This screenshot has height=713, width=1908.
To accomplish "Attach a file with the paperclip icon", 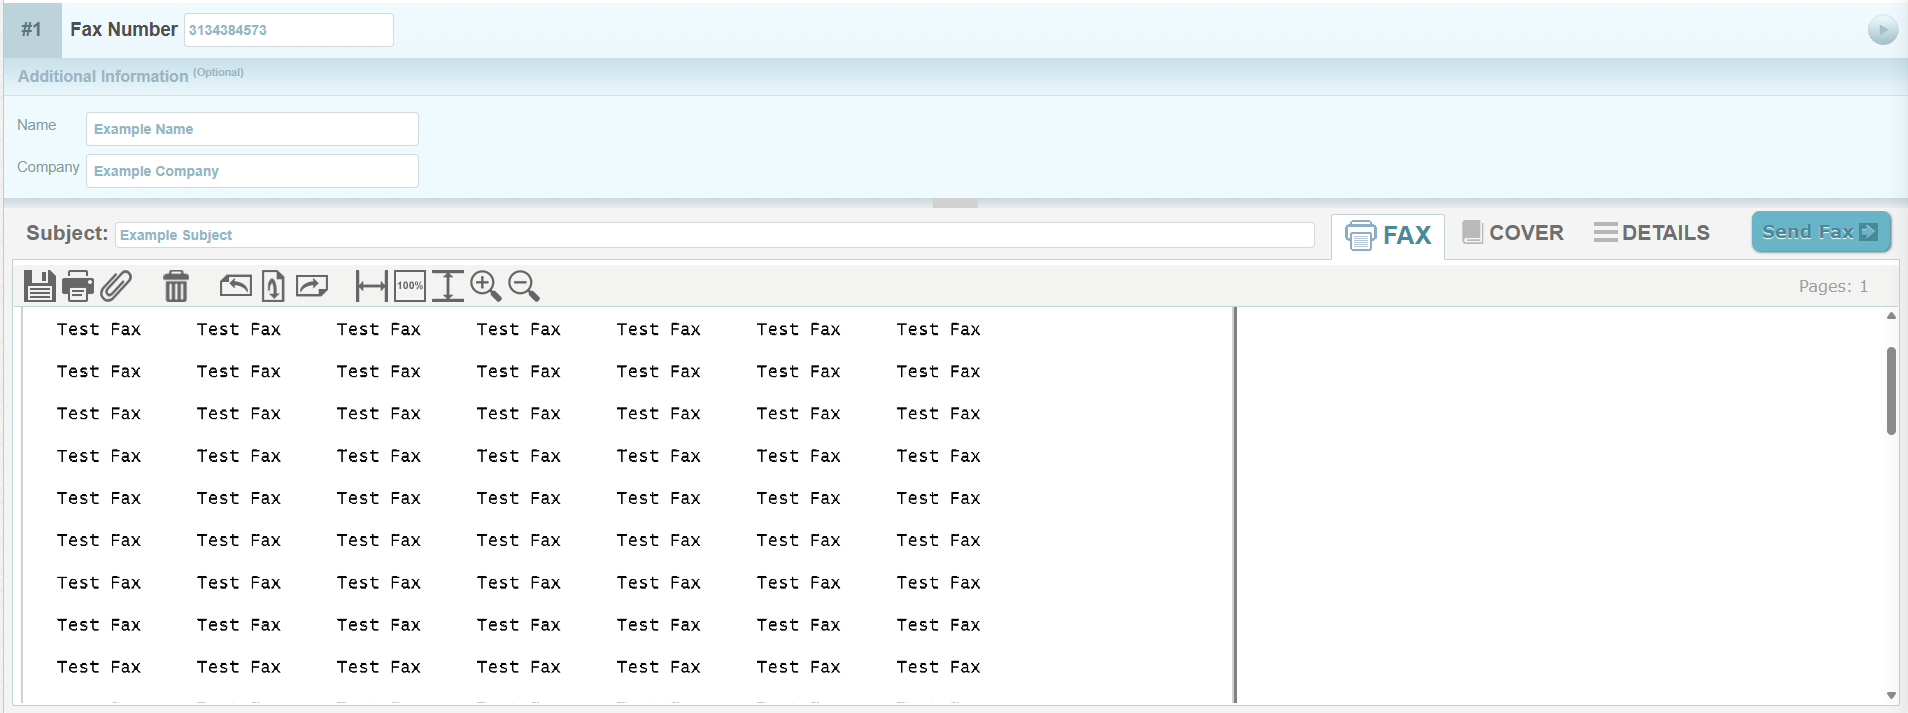I will [x=116, y=286].
